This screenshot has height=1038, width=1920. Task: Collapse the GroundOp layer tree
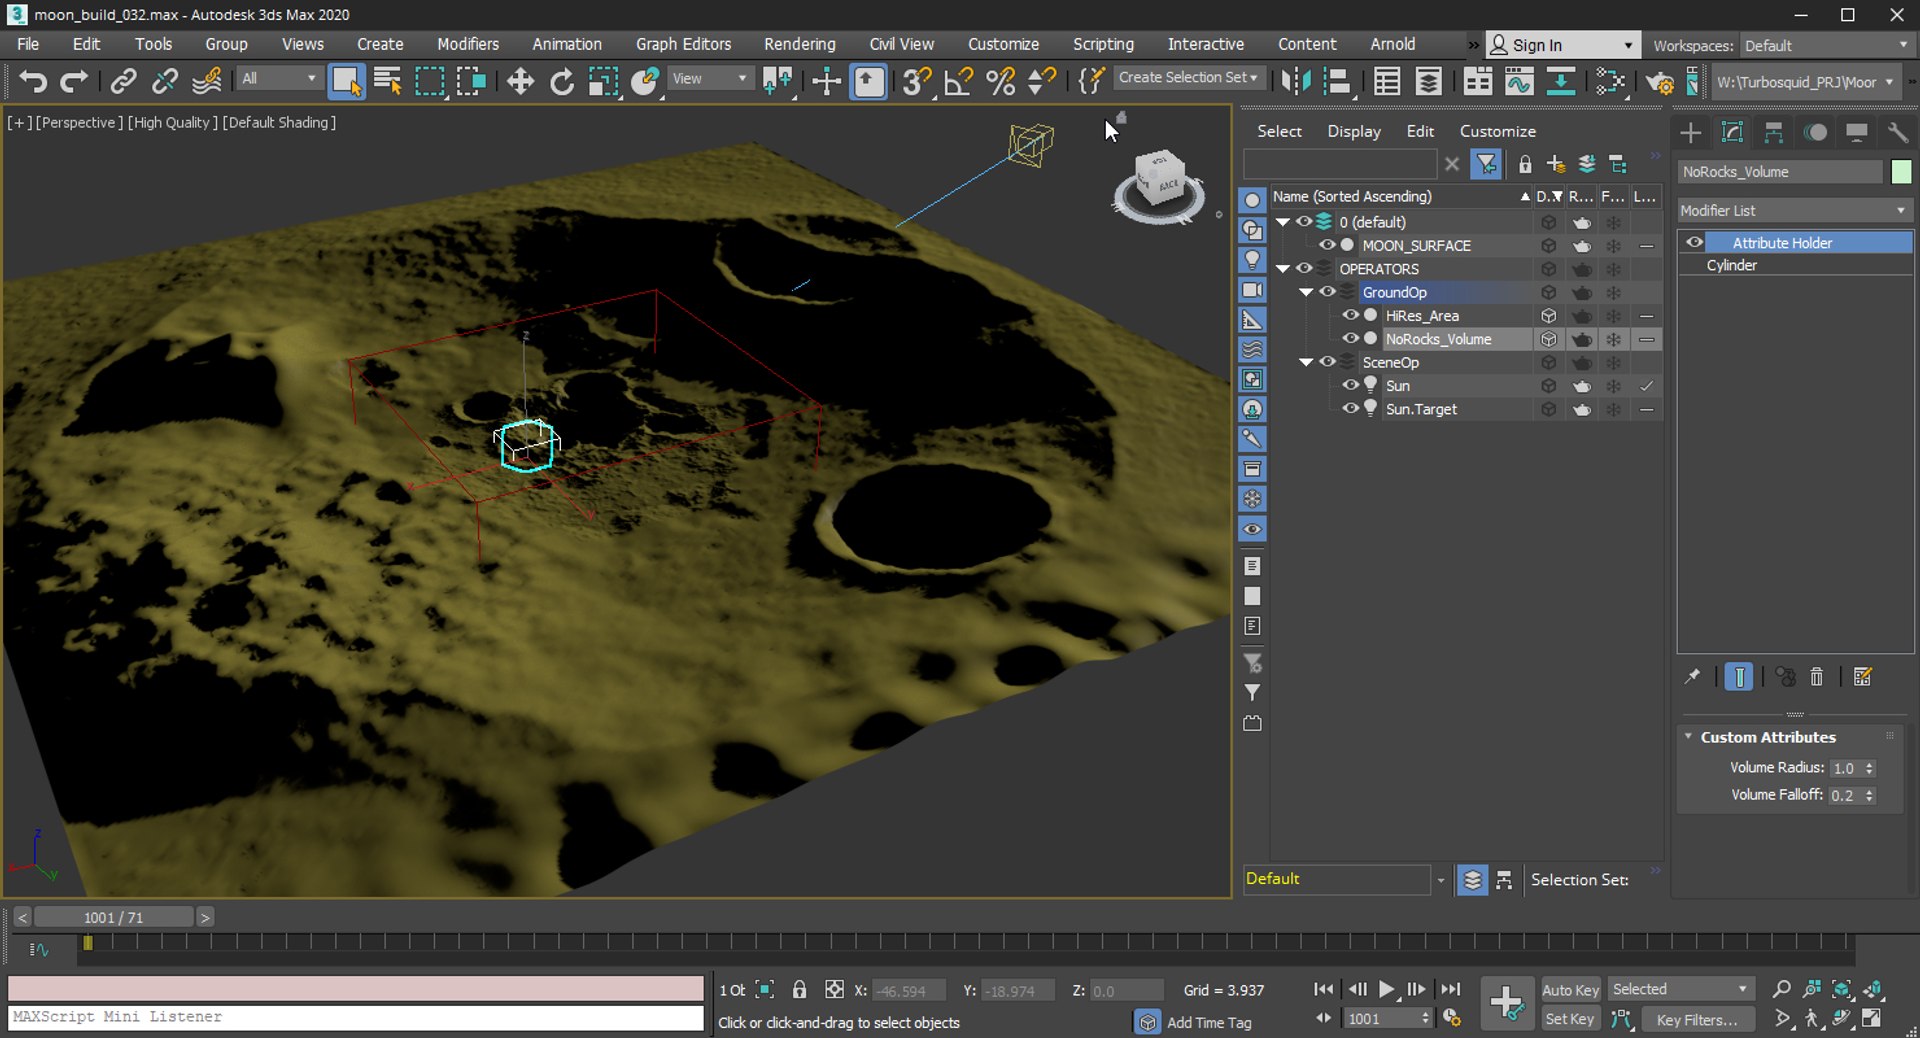[1306, 292]
